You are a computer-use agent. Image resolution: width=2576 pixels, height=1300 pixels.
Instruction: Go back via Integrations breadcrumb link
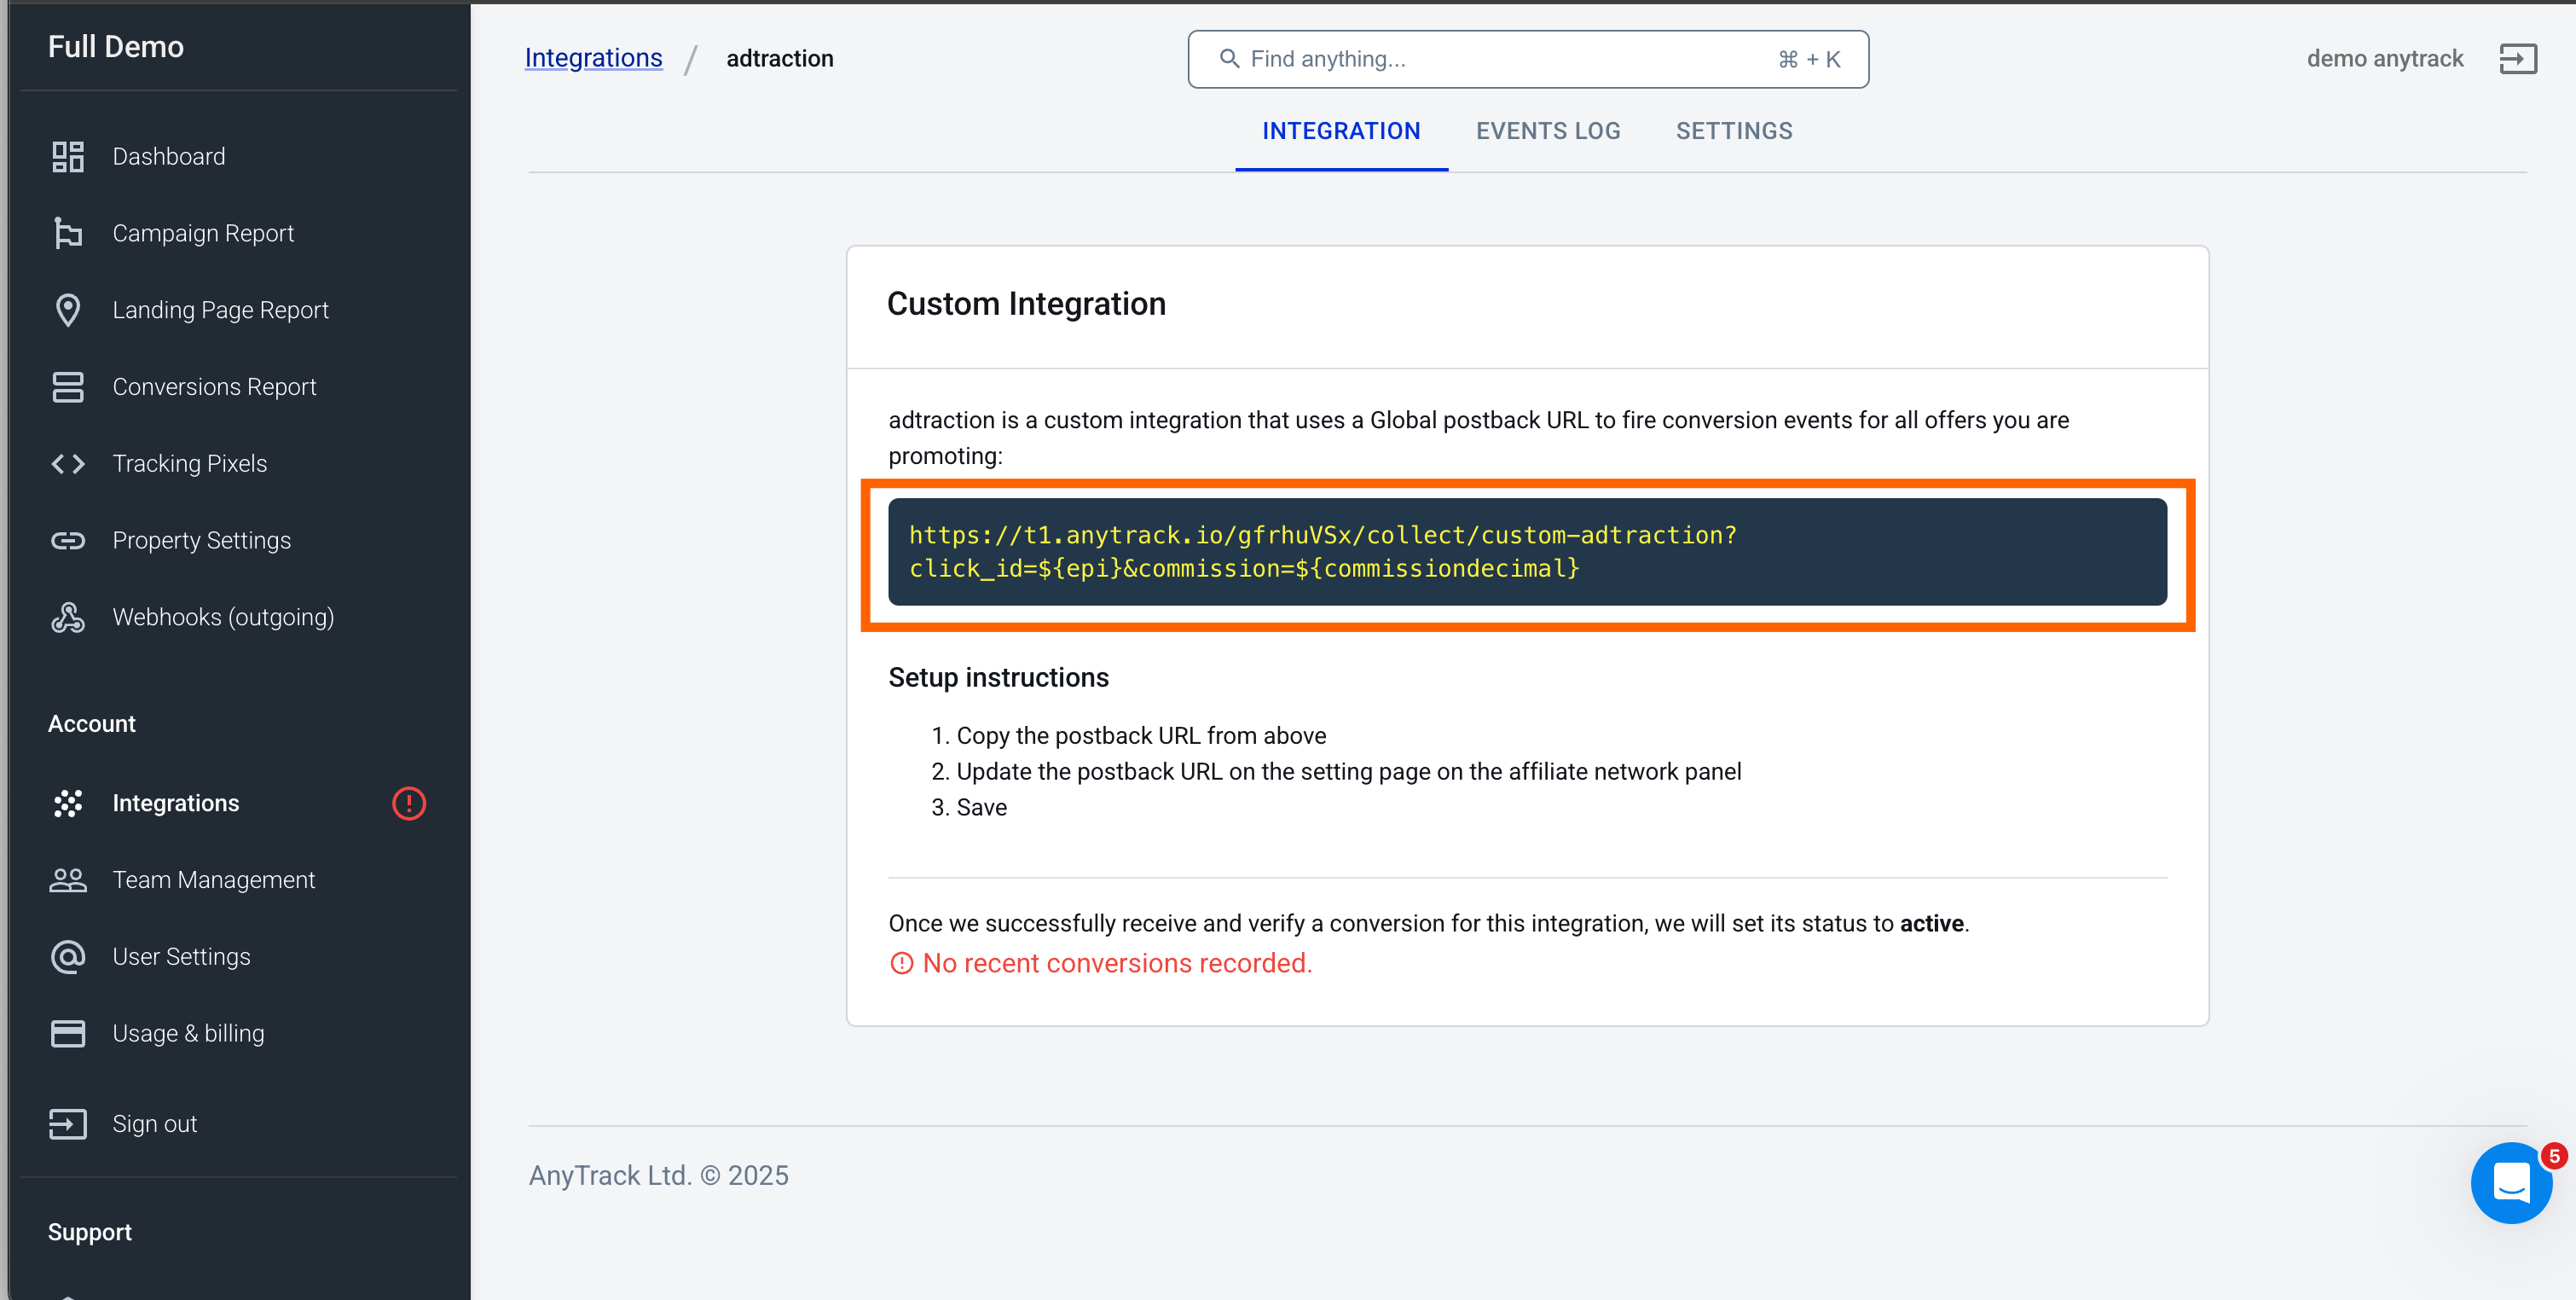(593, 58)
